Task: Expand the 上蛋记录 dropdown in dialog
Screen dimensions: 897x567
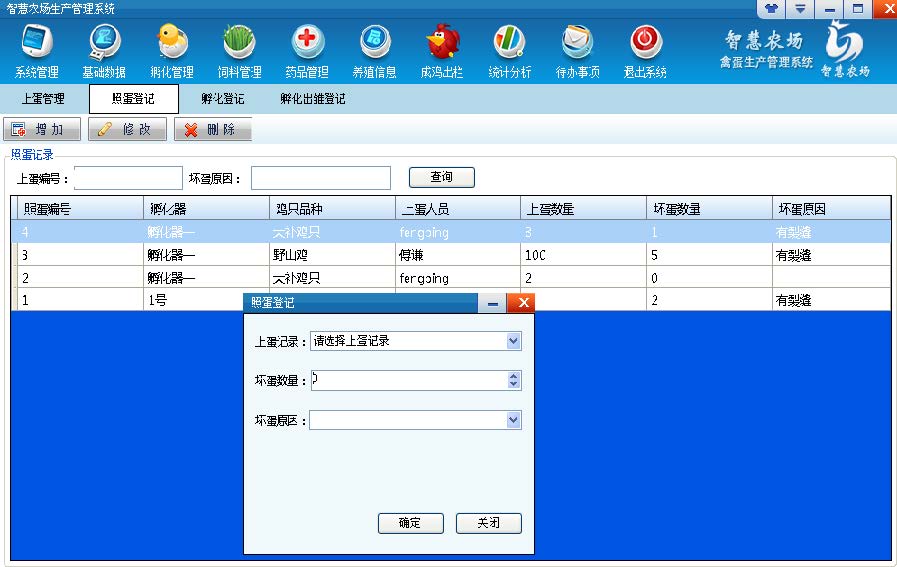Action: pos(513,341)
